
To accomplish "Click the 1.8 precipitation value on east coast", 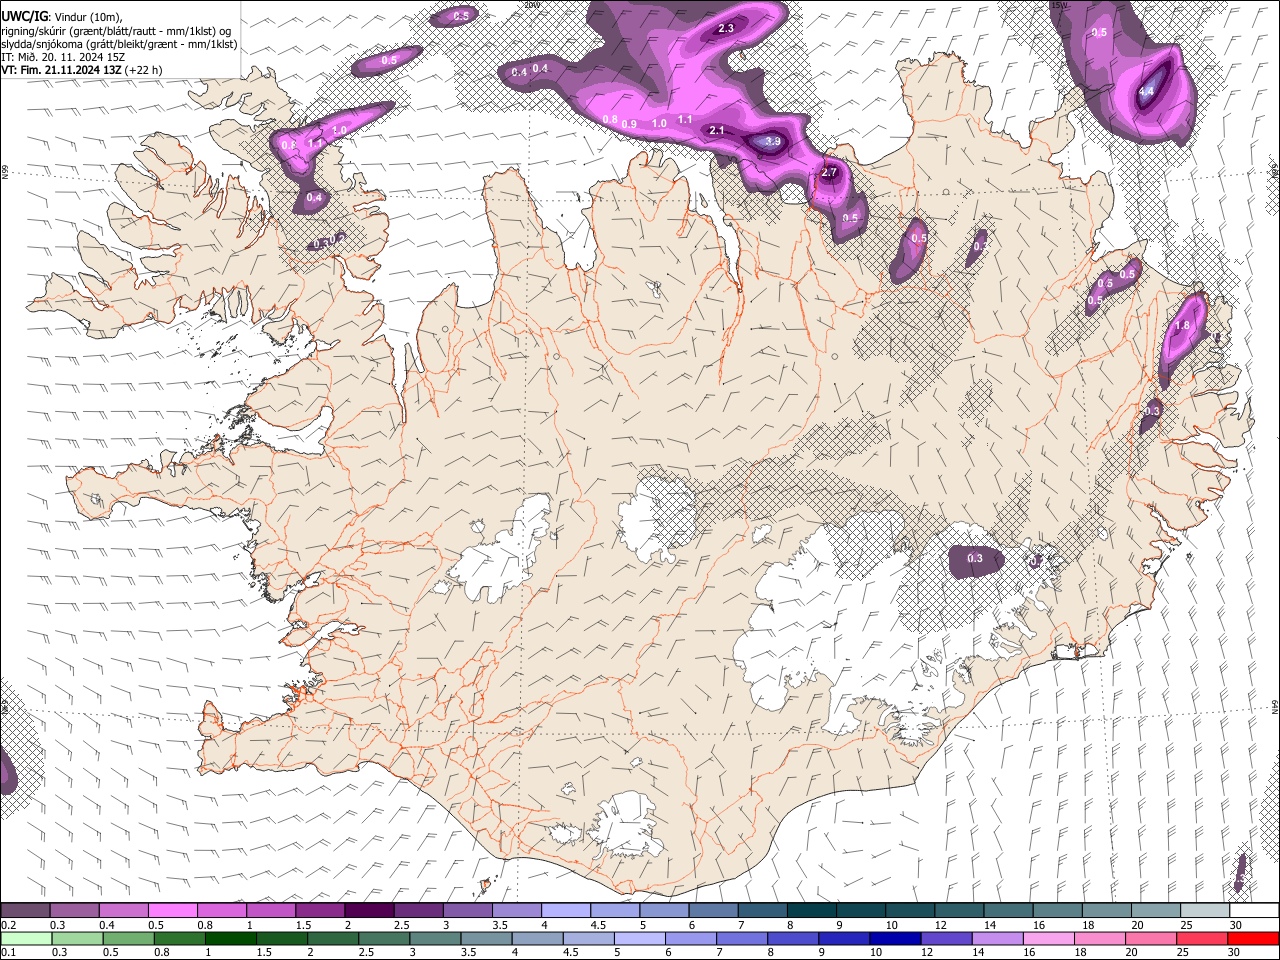I will [1183, 326].
